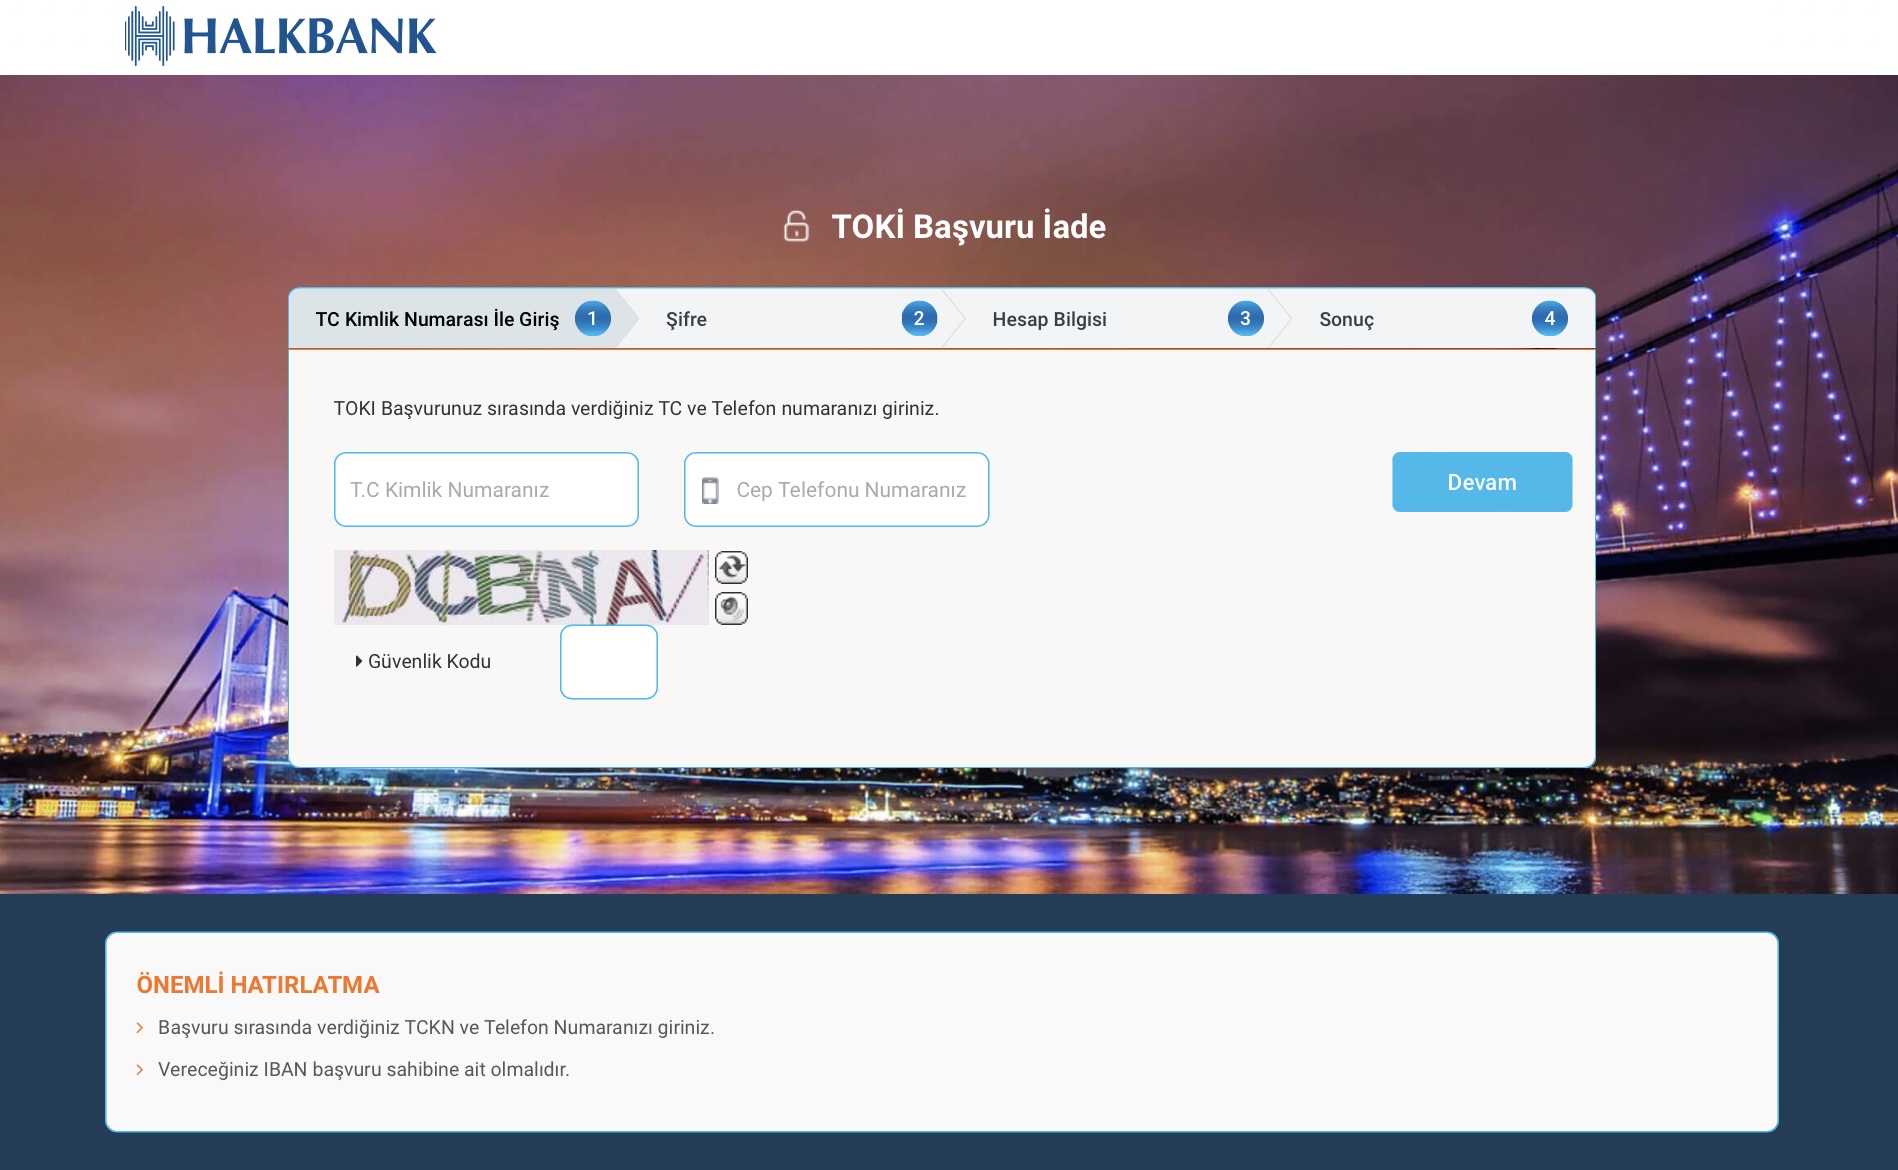The image size is (1898, 1170).
Task: Click the step 2 number badge
Action: 918,319
